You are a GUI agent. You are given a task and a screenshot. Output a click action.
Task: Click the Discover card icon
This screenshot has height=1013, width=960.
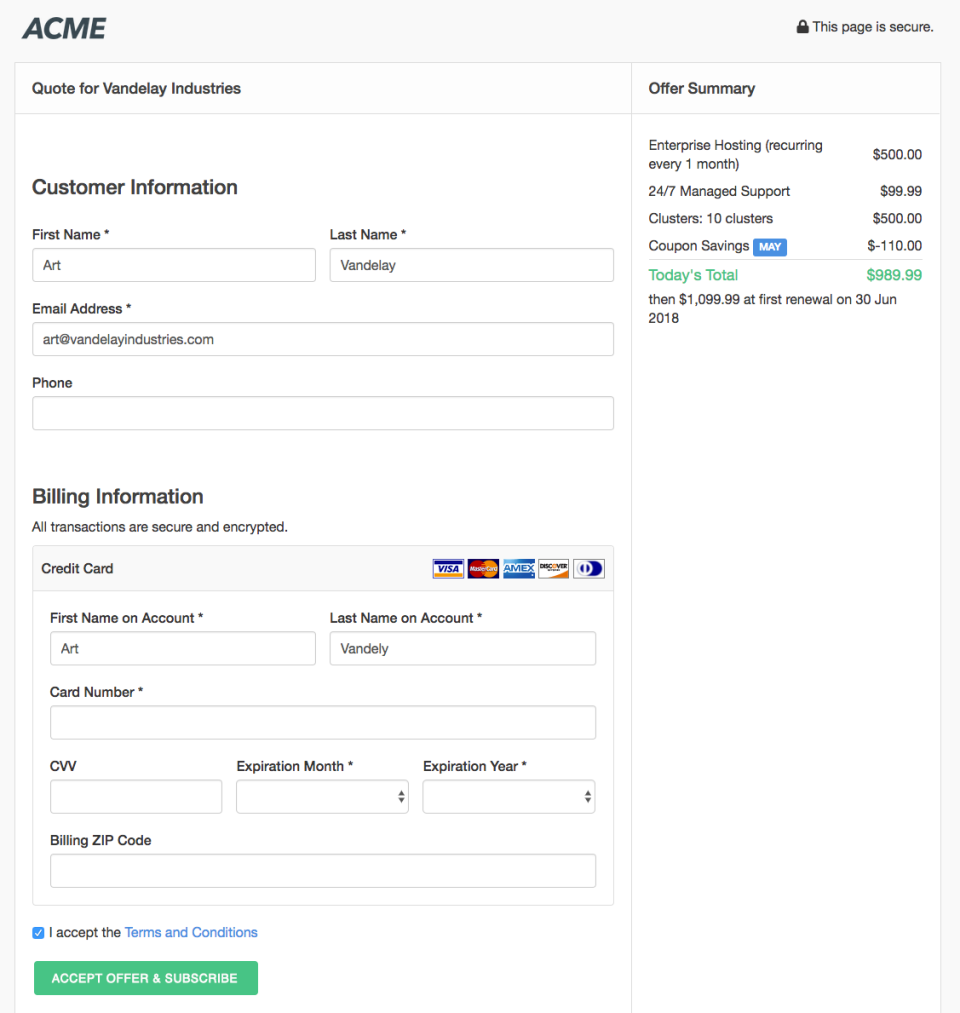[554, 569]
